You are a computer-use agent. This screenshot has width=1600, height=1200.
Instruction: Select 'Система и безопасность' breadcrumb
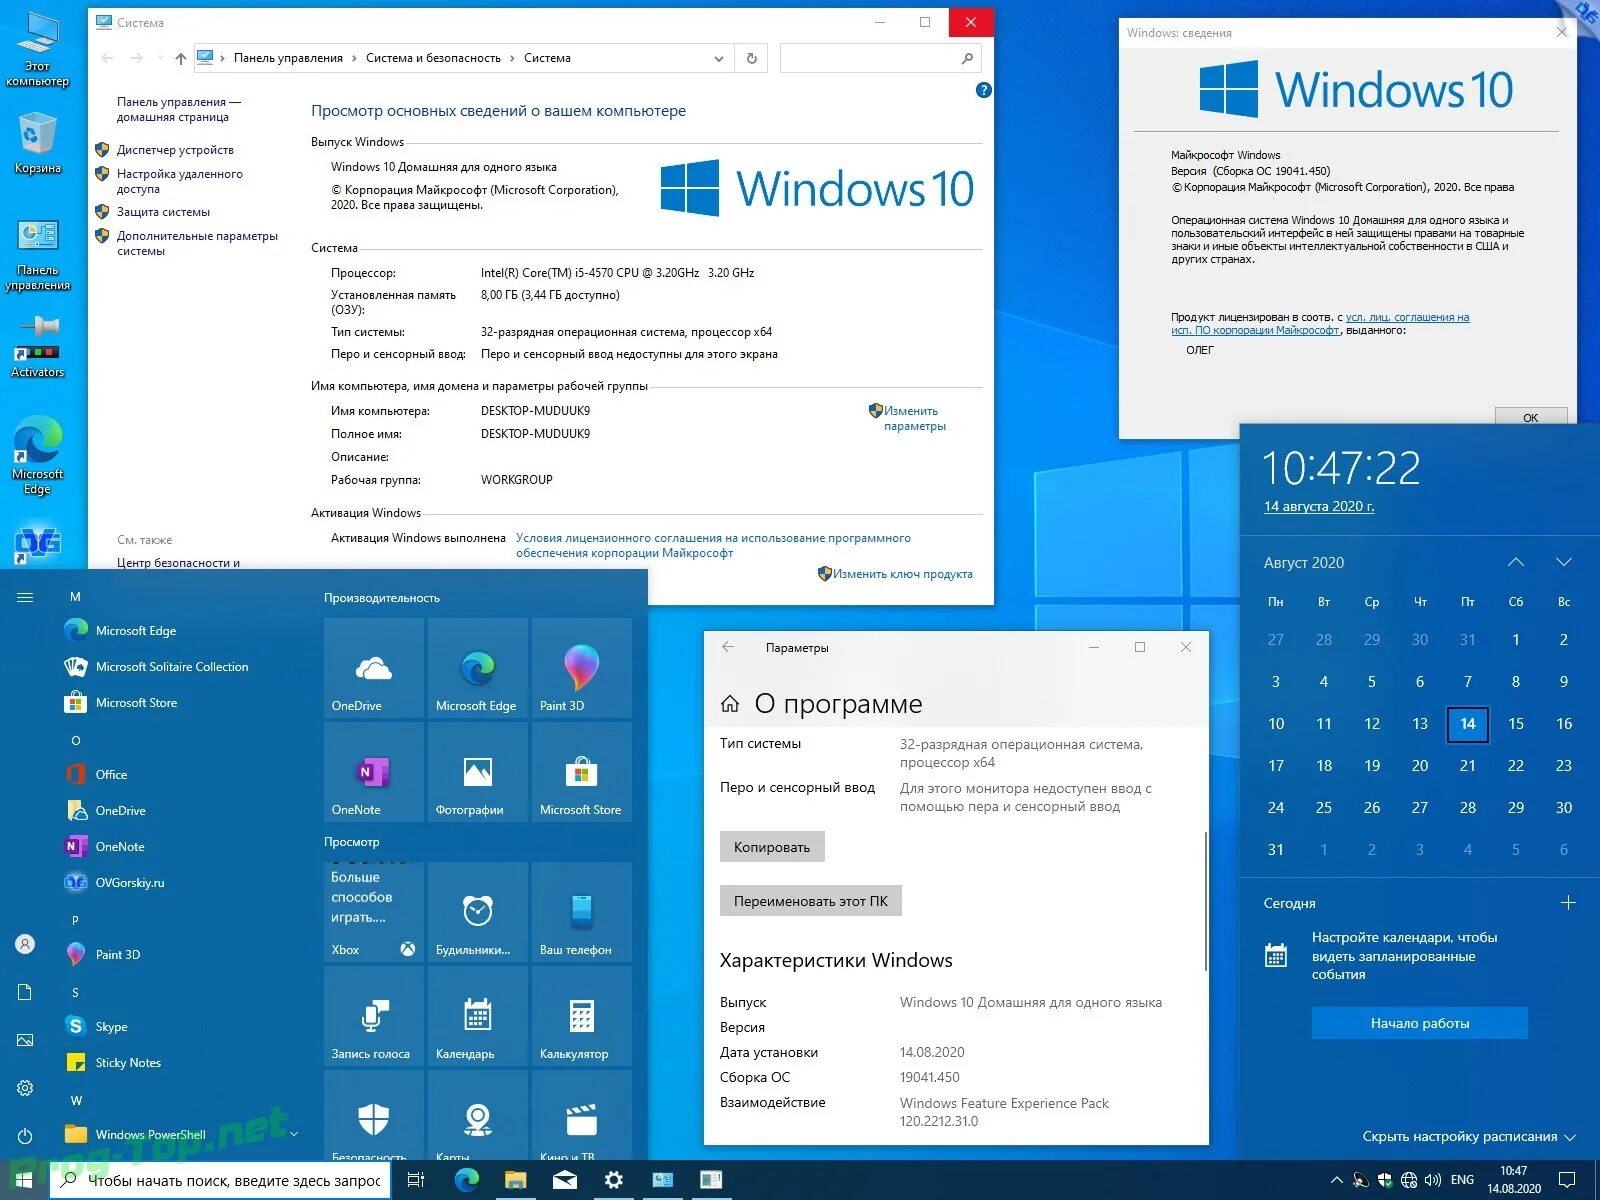click(433, 58)
